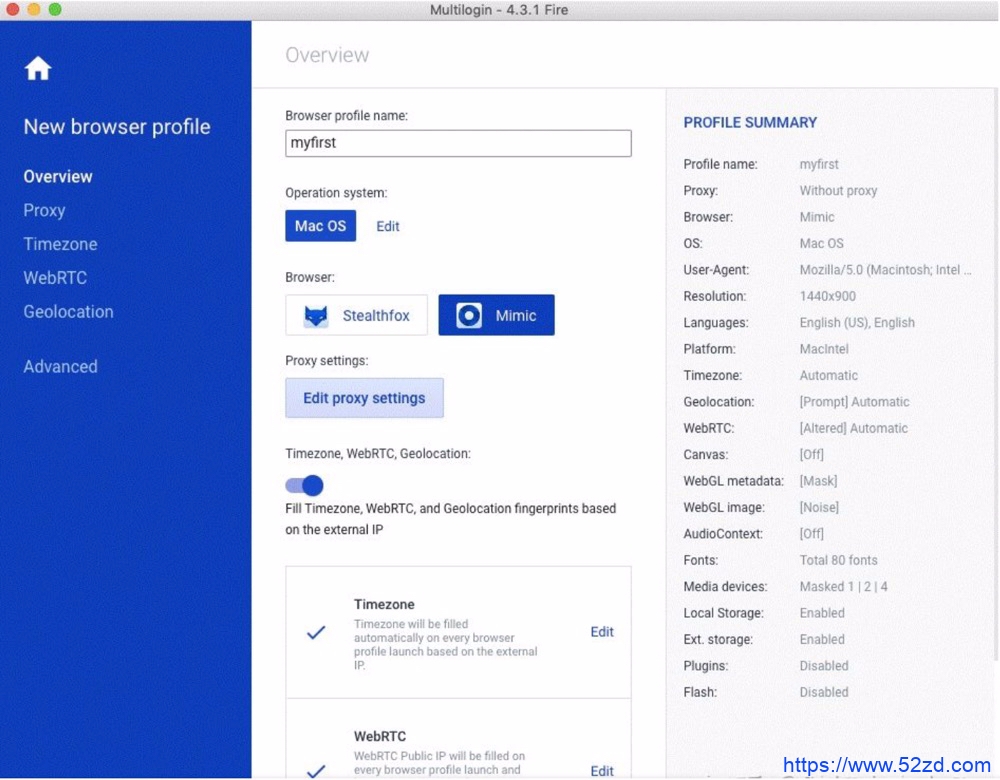Click the Media devices value 'Masked 1 | 2 | 4'

point(844,587)
